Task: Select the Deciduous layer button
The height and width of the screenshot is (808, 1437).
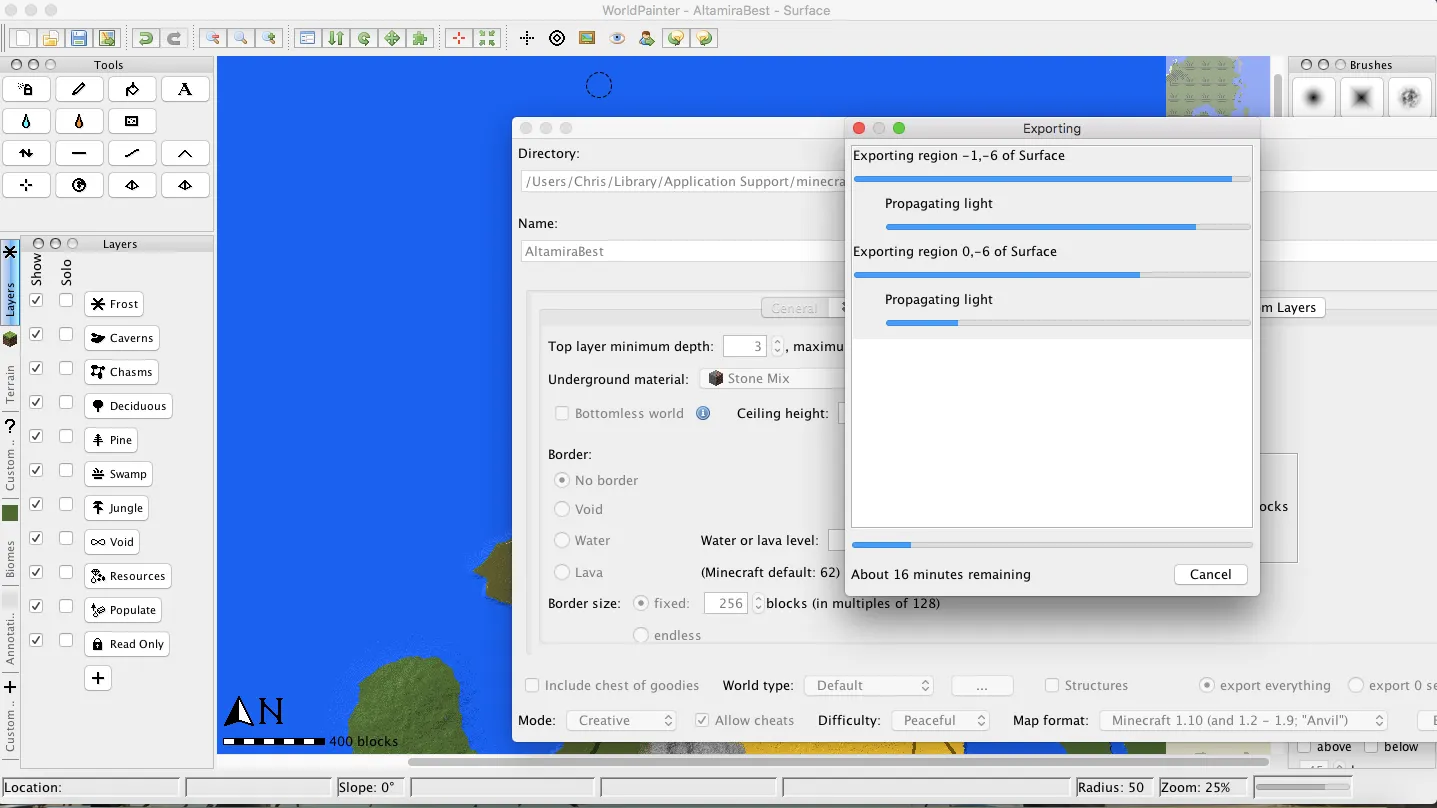Action: tap(128, 406)
